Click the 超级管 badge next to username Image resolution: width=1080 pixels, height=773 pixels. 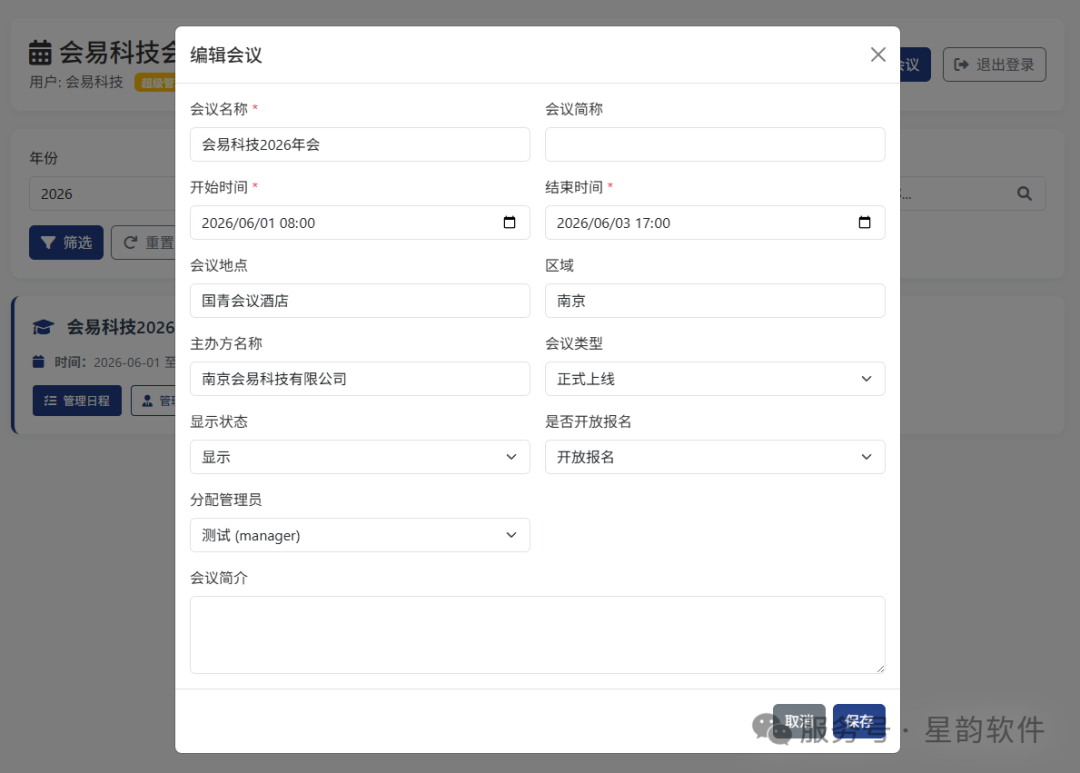156,83
